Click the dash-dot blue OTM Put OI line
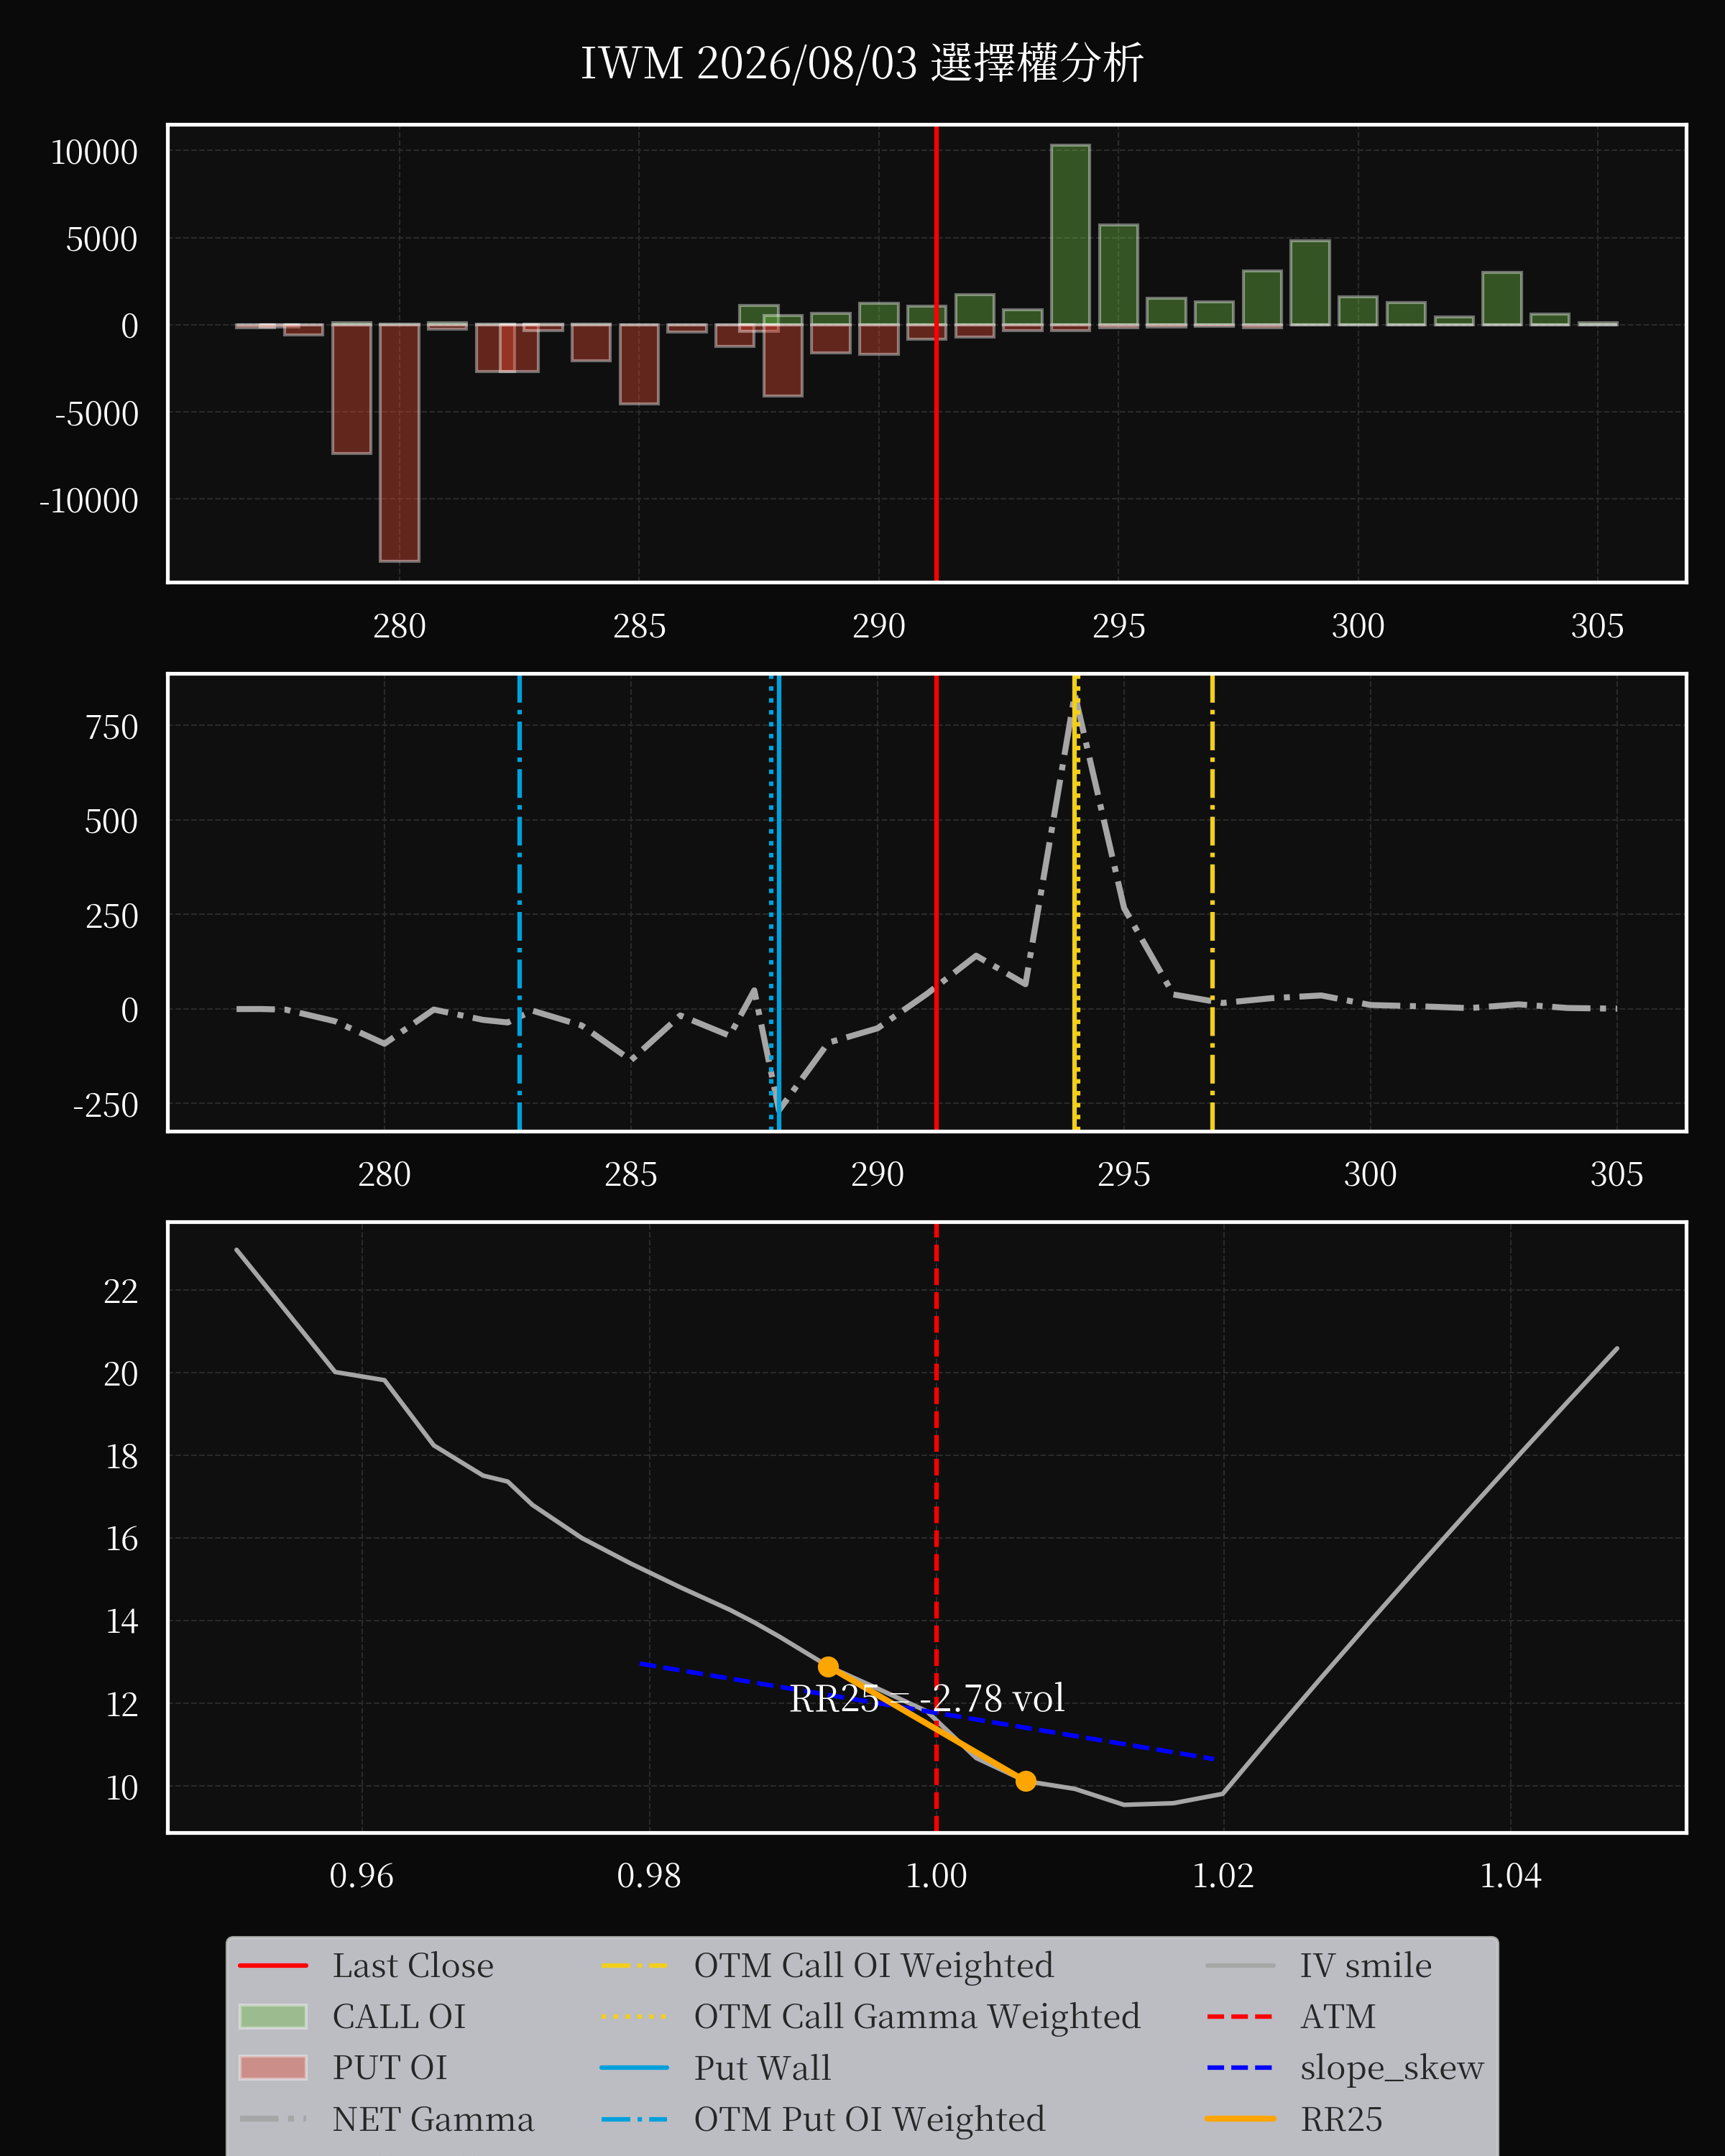The image size is (1725, 2156). pos(519,903)
